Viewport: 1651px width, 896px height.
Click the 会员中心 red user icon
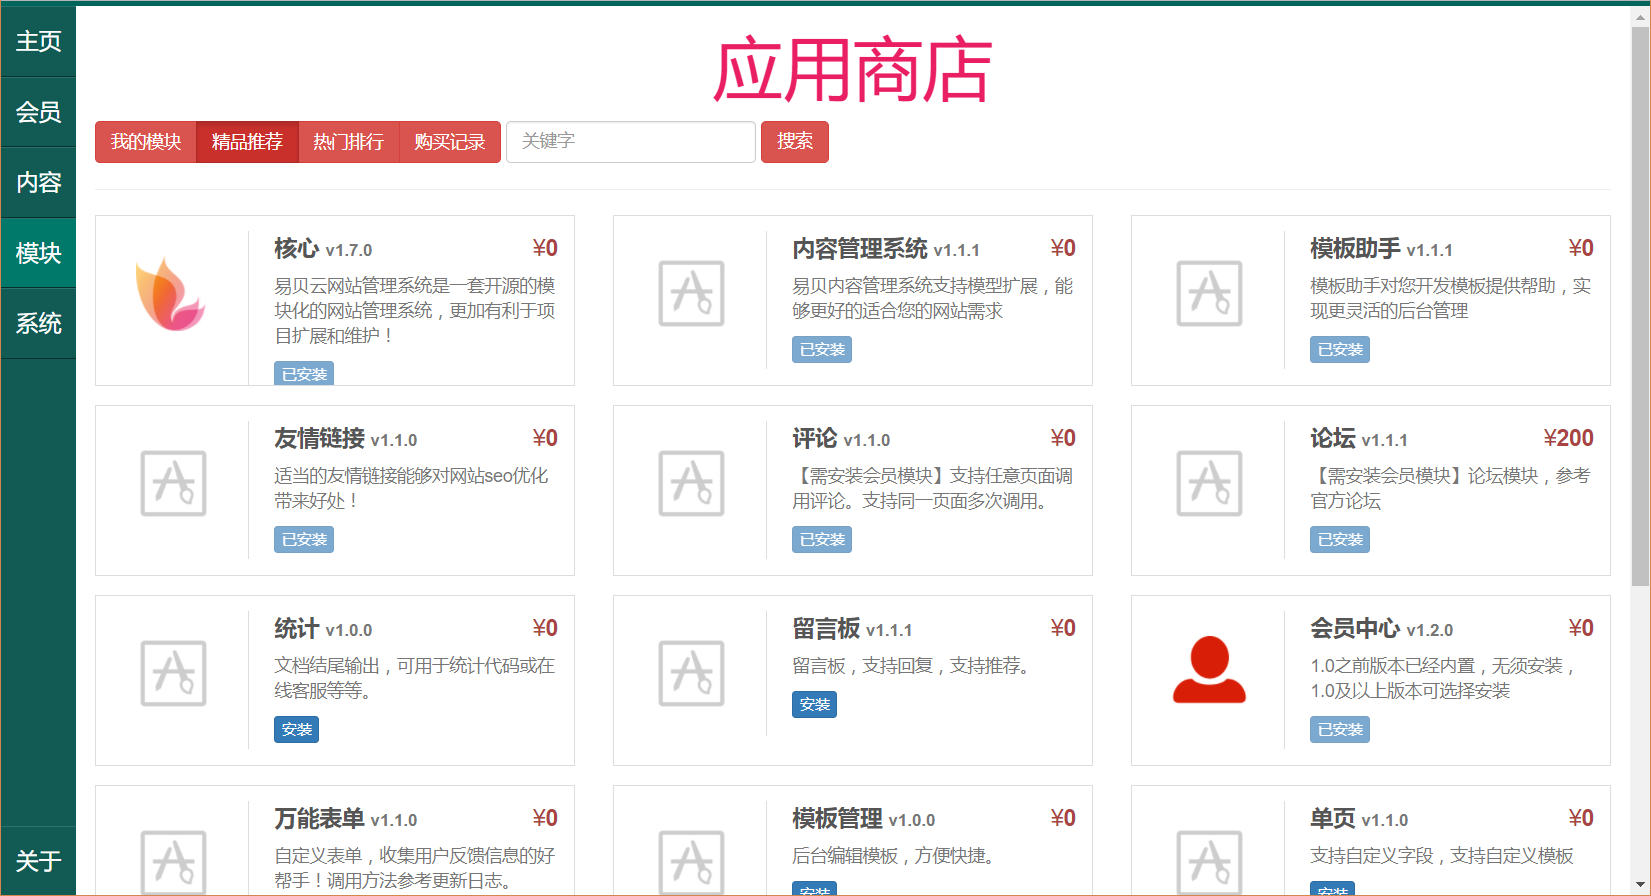point(1209,670)
